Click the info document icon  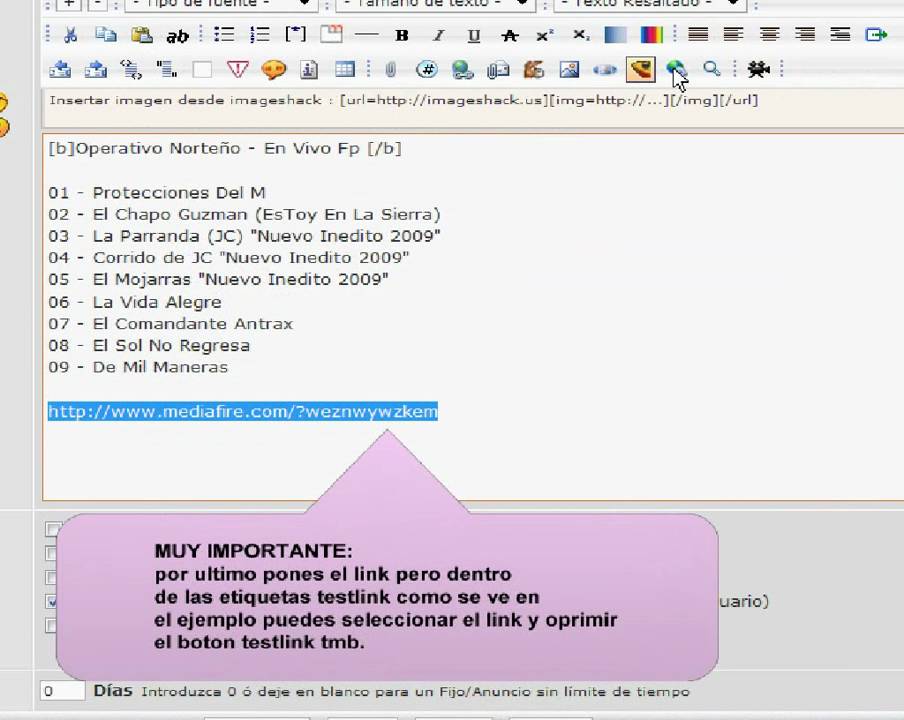coord(310,70)
